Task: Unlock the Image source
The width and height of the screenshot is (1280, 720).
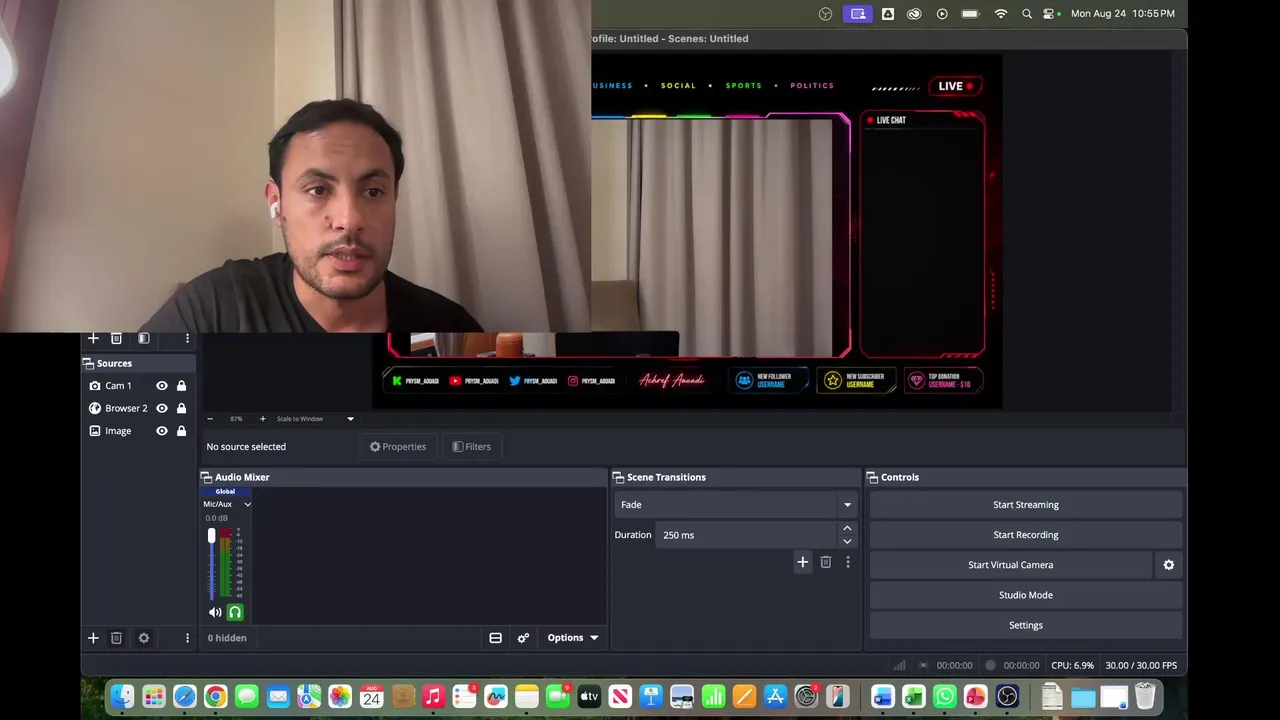Action: pyautogui.click(x=181, y=431)
